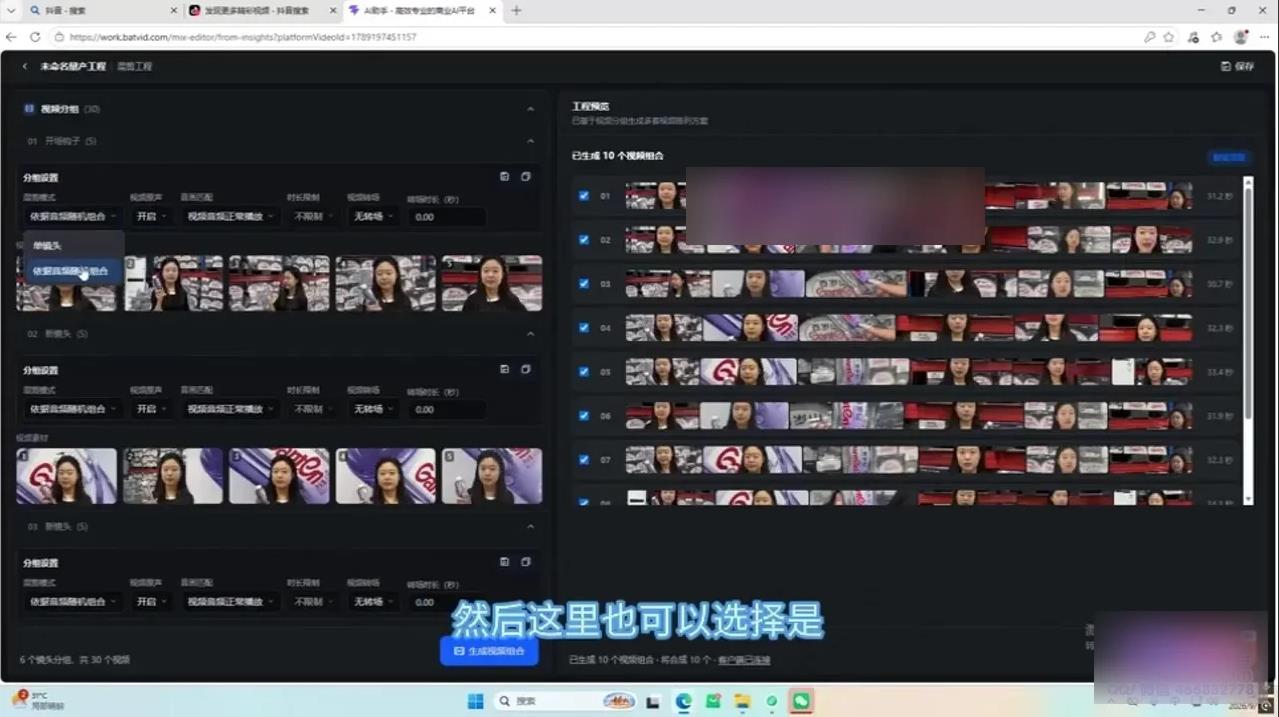Image resolution: width=1279 pixels, height=717 pixels.
Task: Open group 02 不限制 dropdown
Action: 314,409
